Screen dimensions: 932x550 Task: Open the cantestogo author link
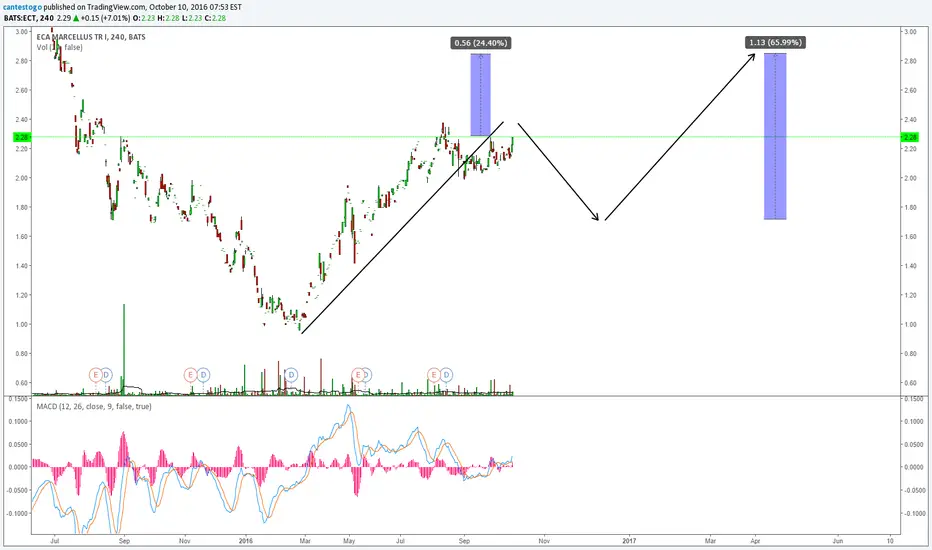click(x=22, y=7)
